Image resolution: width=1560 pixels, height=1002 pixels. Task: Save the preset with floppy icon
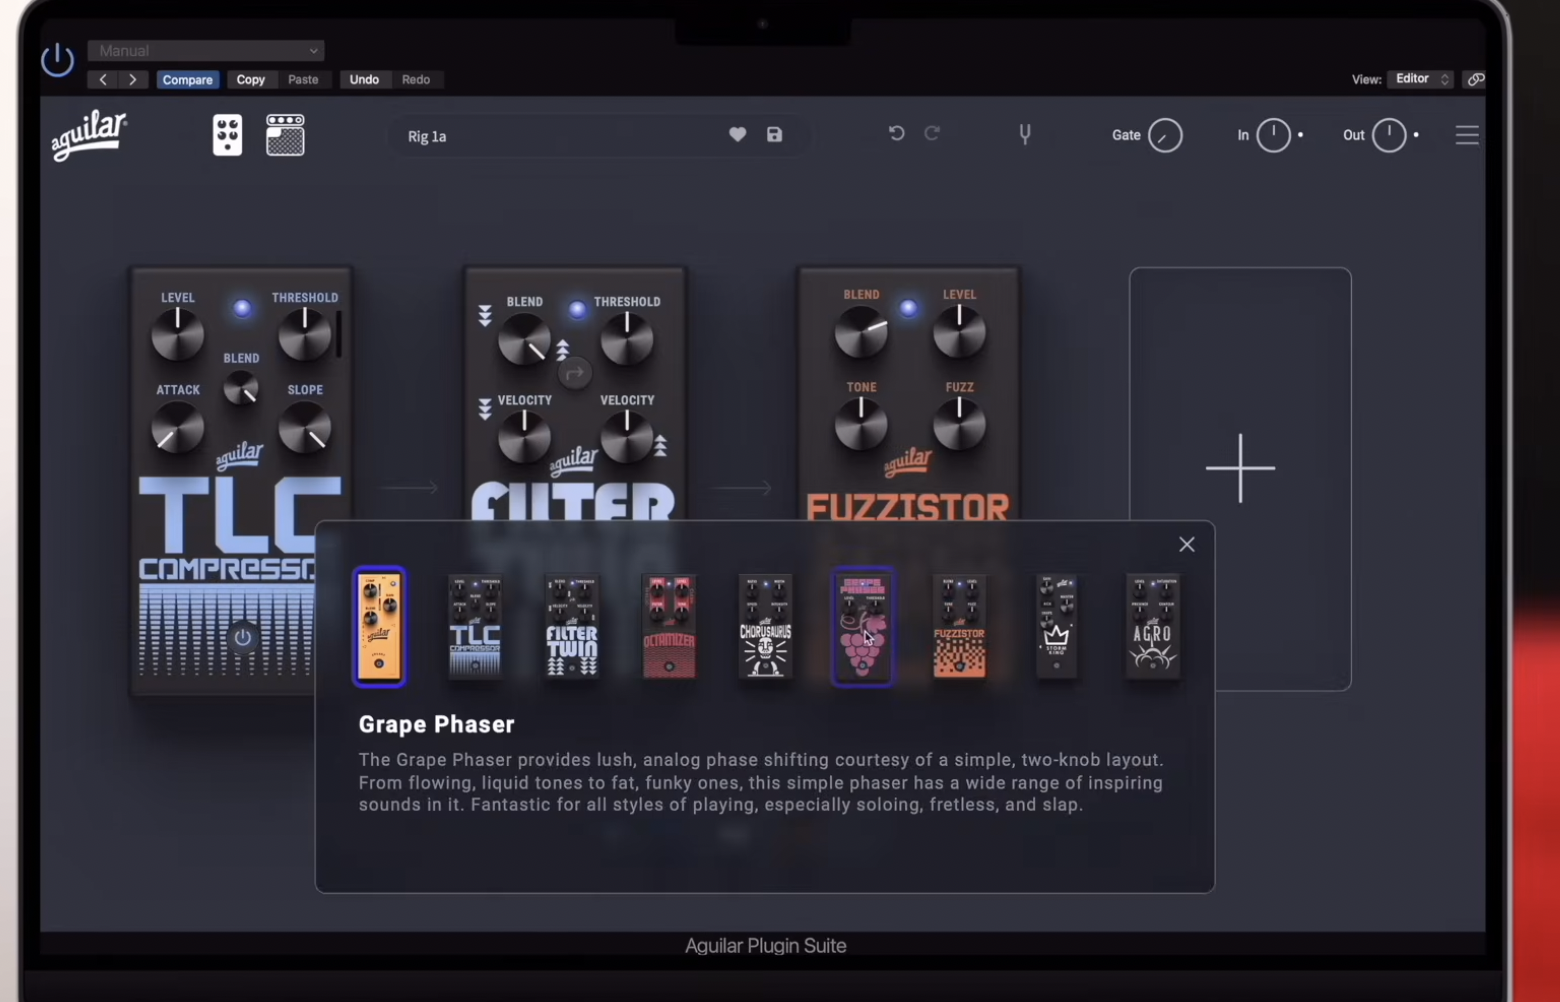coord(774,134)
